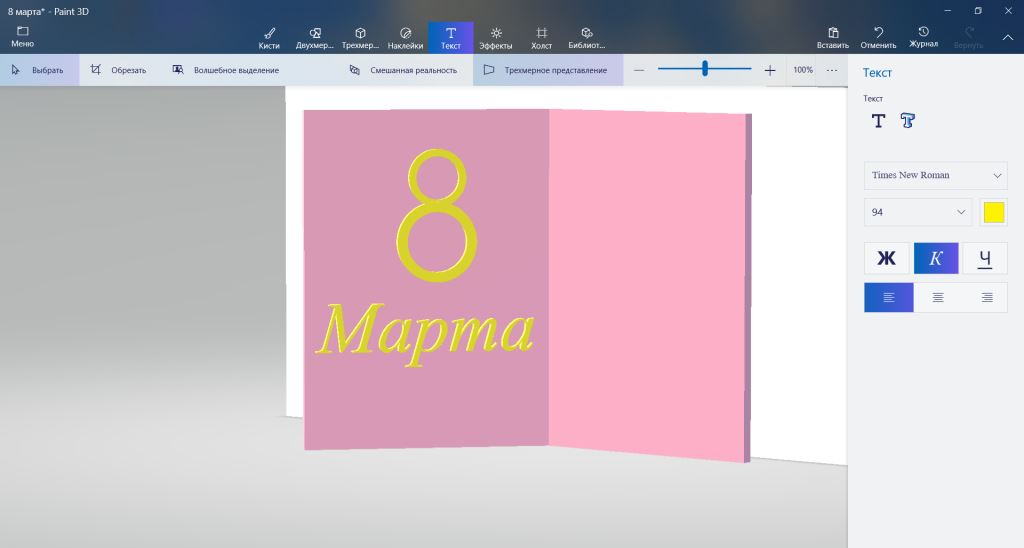1024x548 pixels.
Task: Select the 3D text icon
Action: 908,121
